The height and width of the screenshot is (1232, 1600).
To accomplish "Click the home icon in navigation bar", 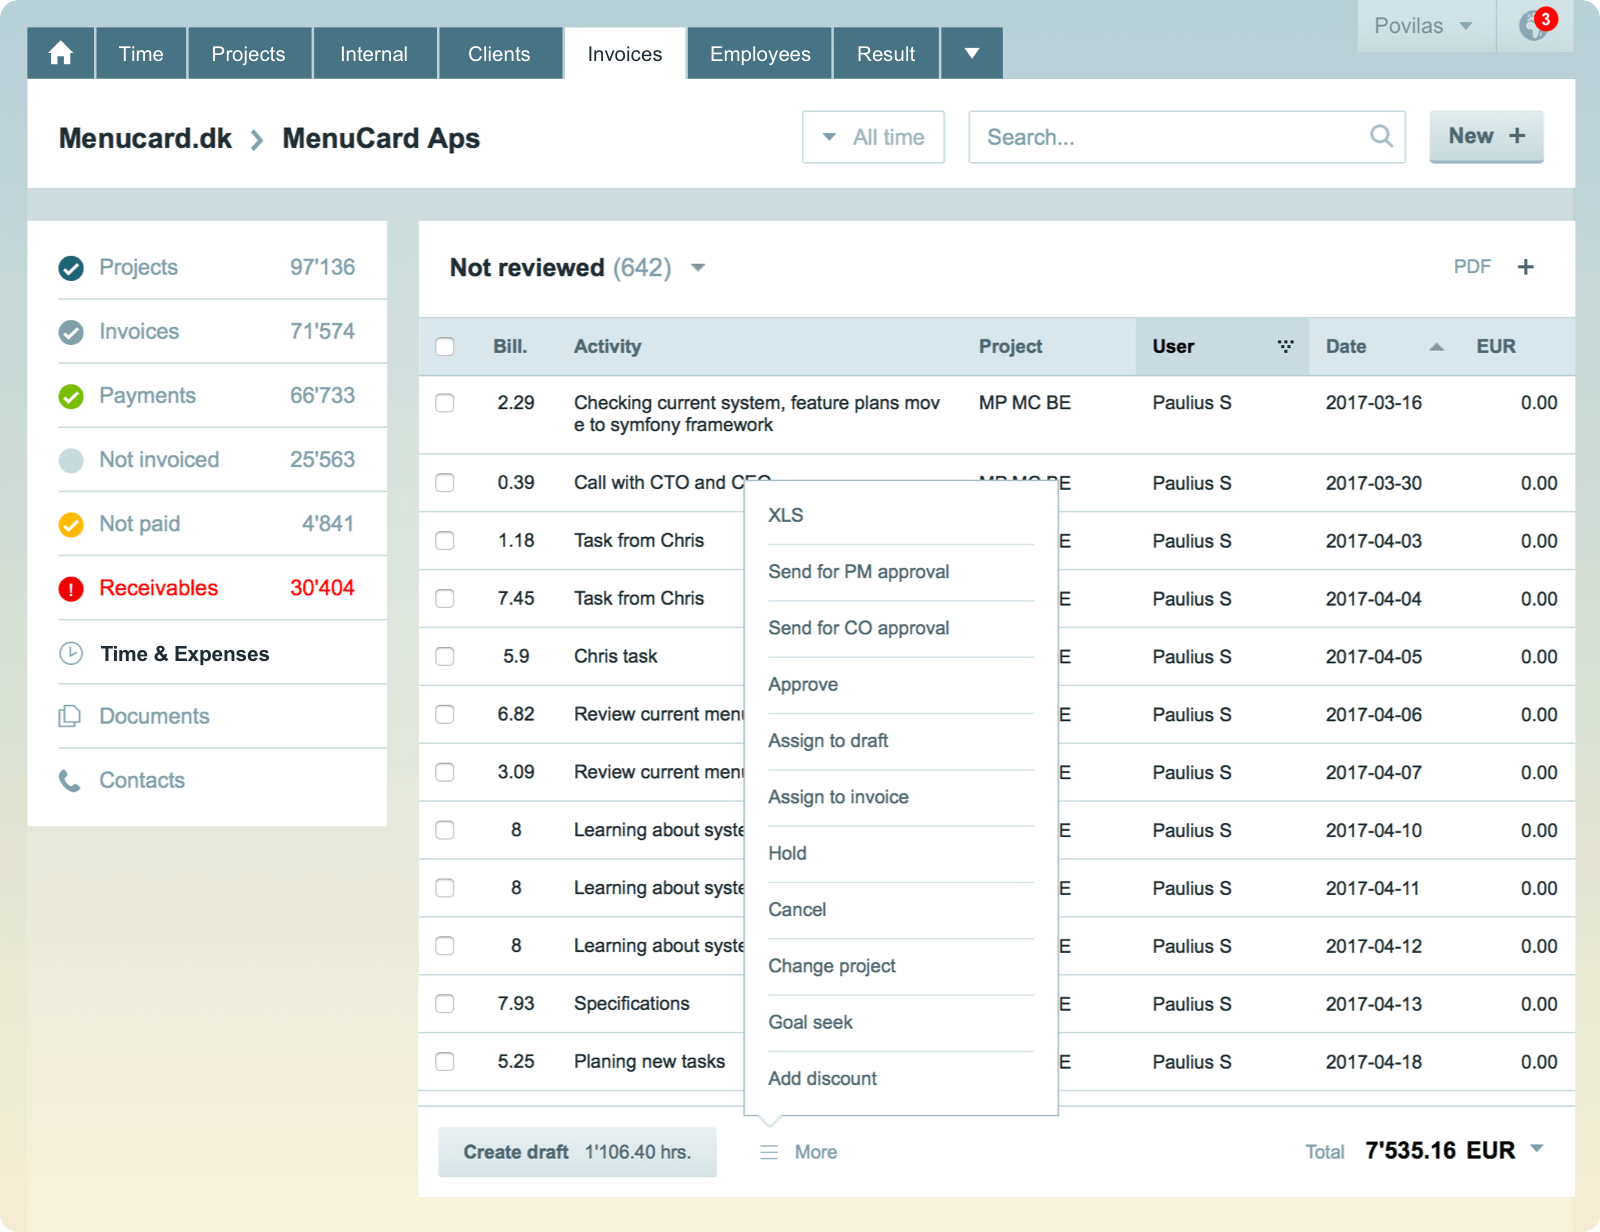I will tap(60, 53).
